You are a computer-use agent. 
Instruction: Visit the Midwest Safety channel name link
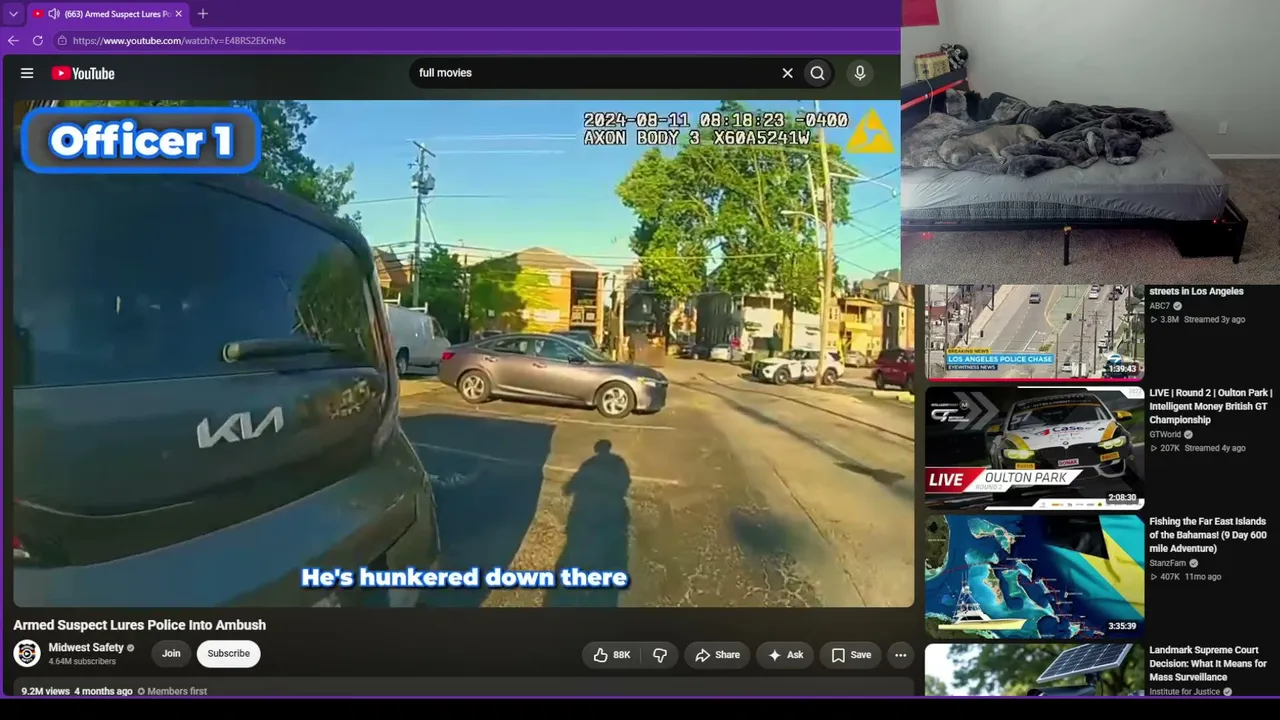pyautogui.click(x=86, y=648)
